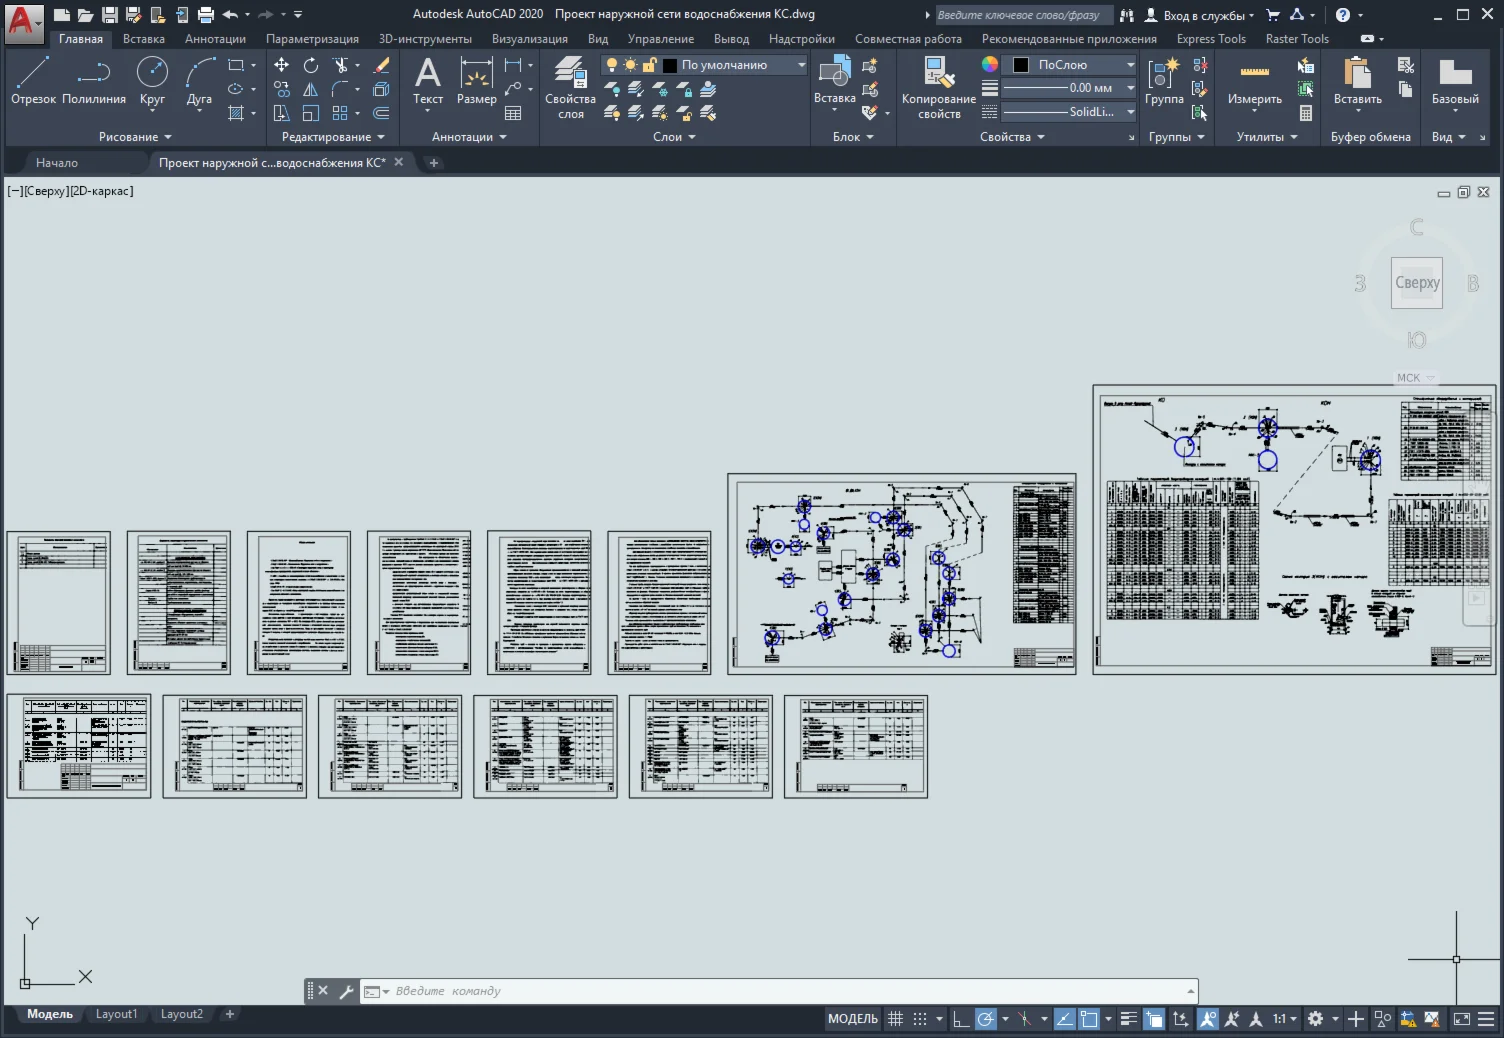Switch to the Начало document tab
Image resolution: width=1504 pixels, height=1038 pixels.
(x=57, y=162)
